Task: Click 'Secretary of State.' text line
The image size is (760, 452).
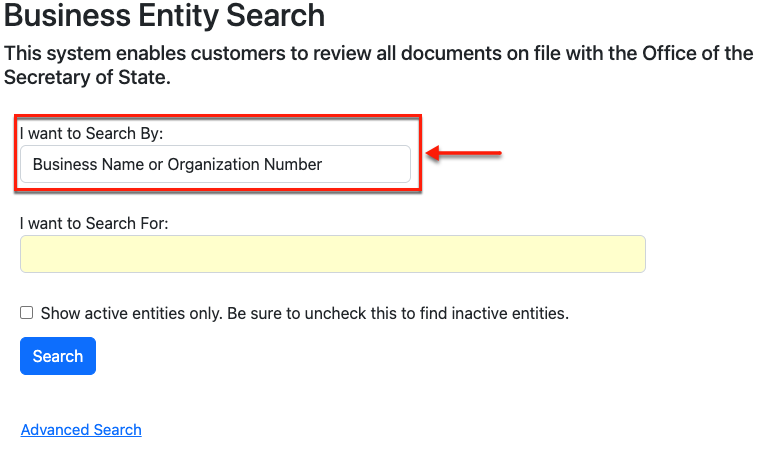Action: click(x=87, y=78)
